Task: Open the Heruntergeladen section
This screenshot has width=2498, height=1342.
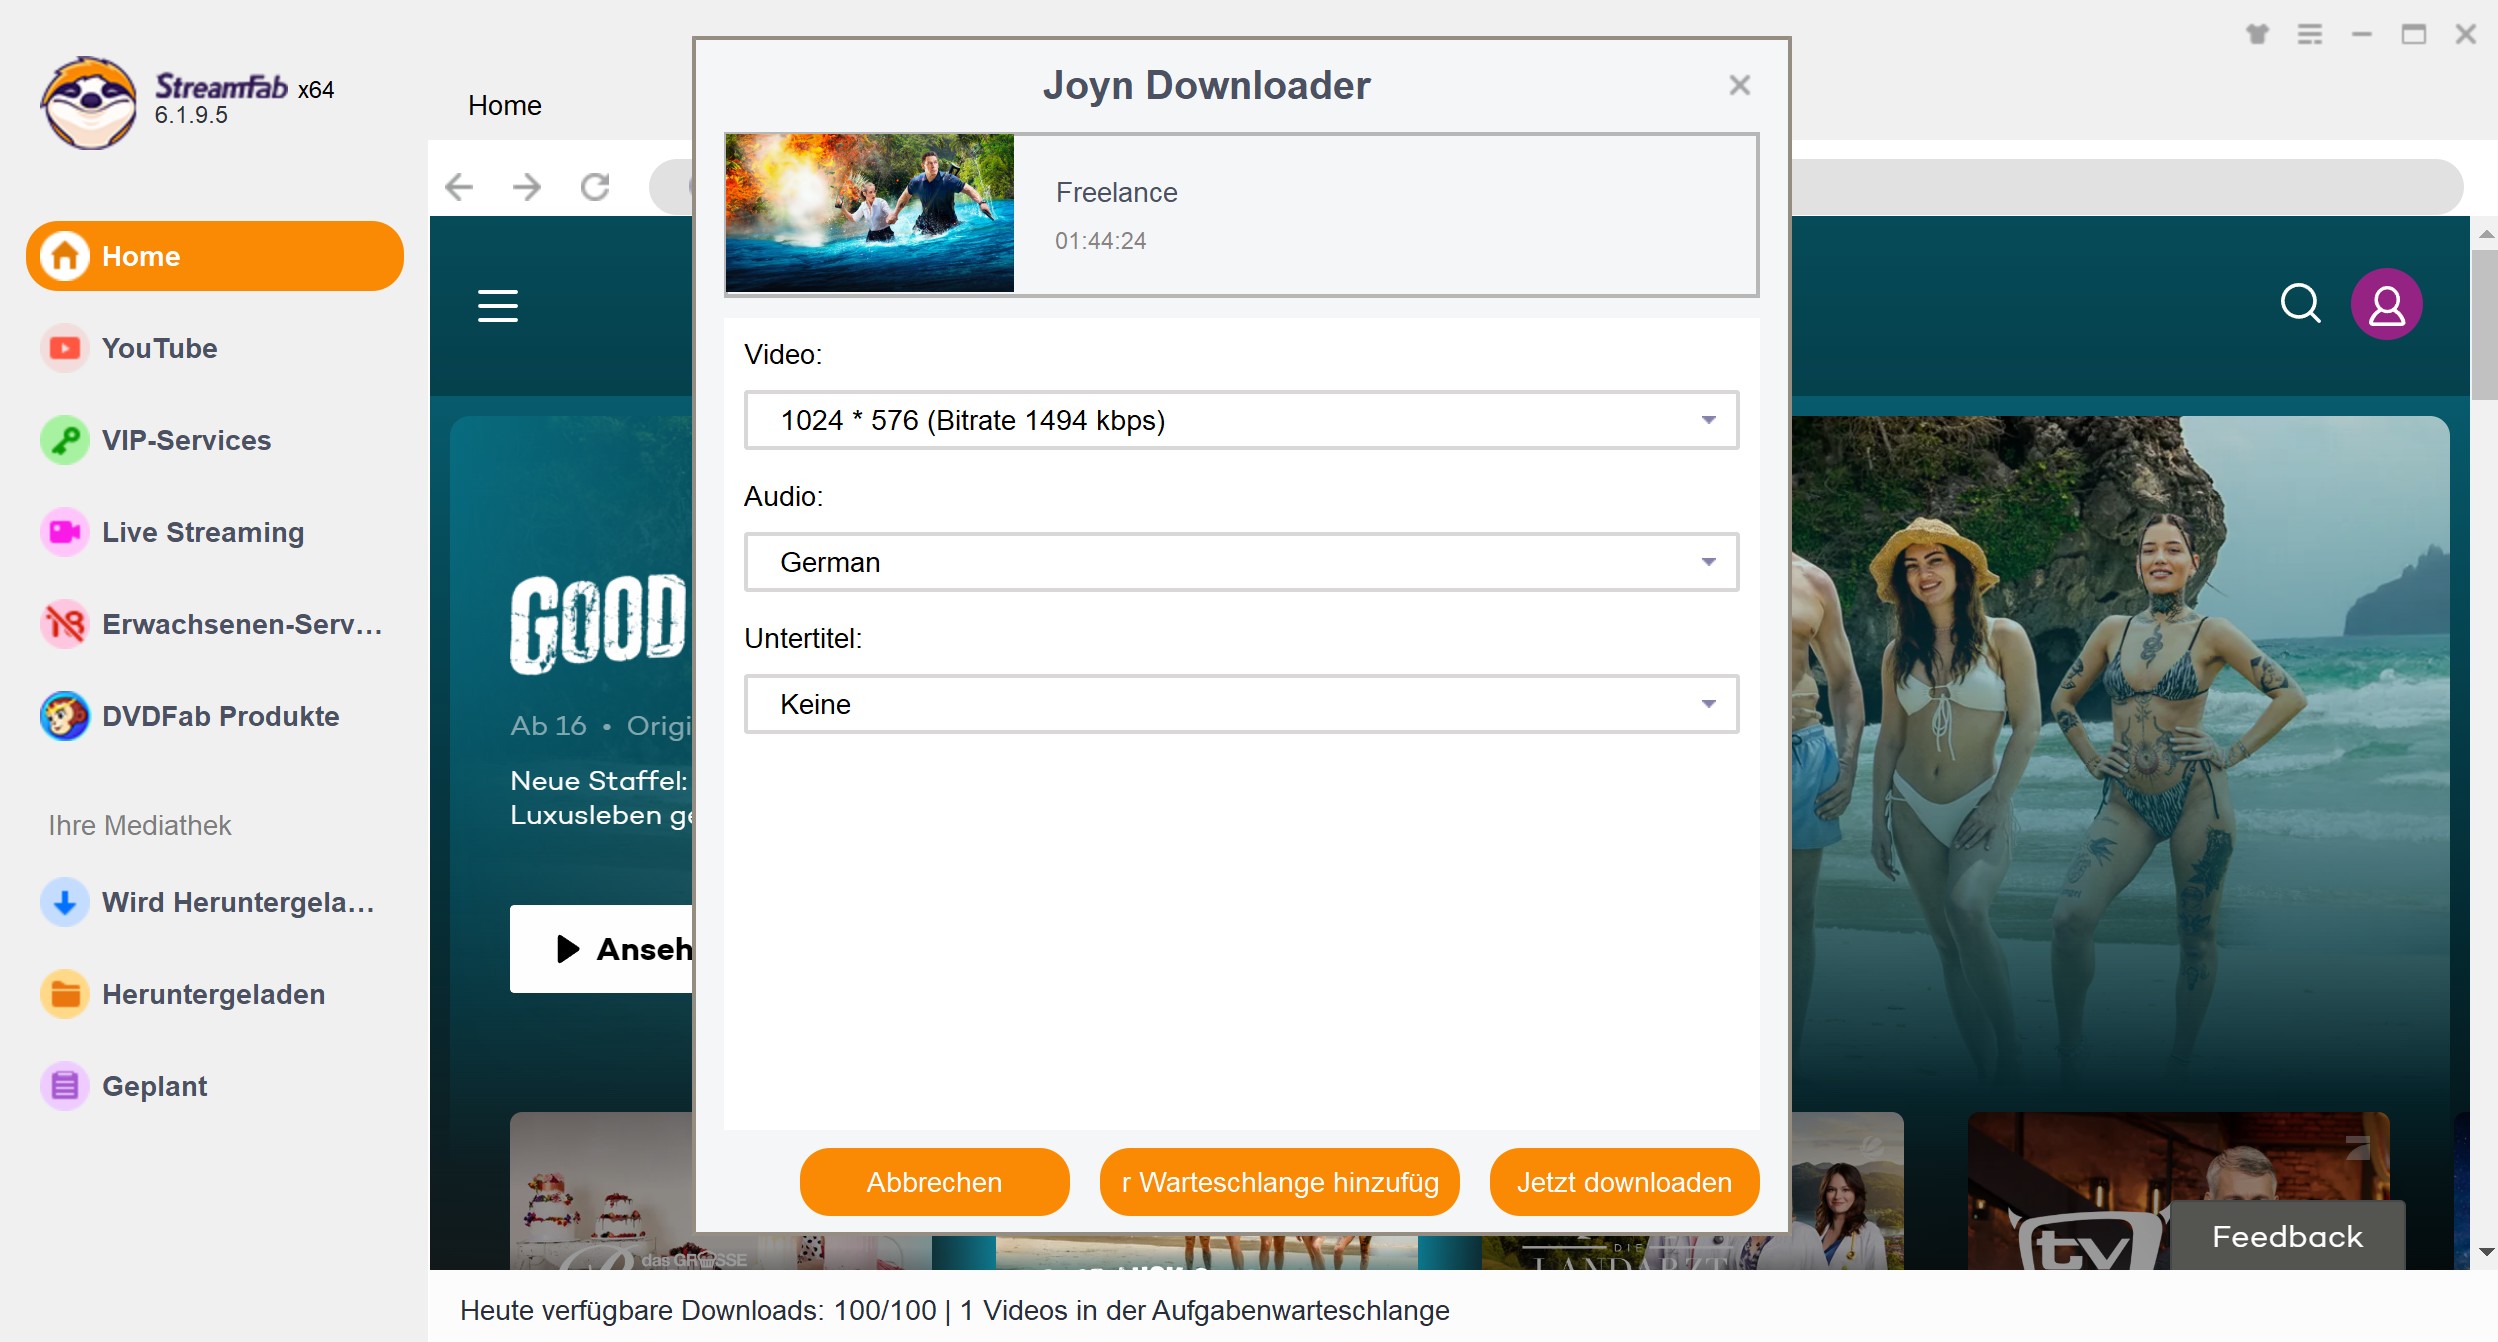Action: [215, 993]
